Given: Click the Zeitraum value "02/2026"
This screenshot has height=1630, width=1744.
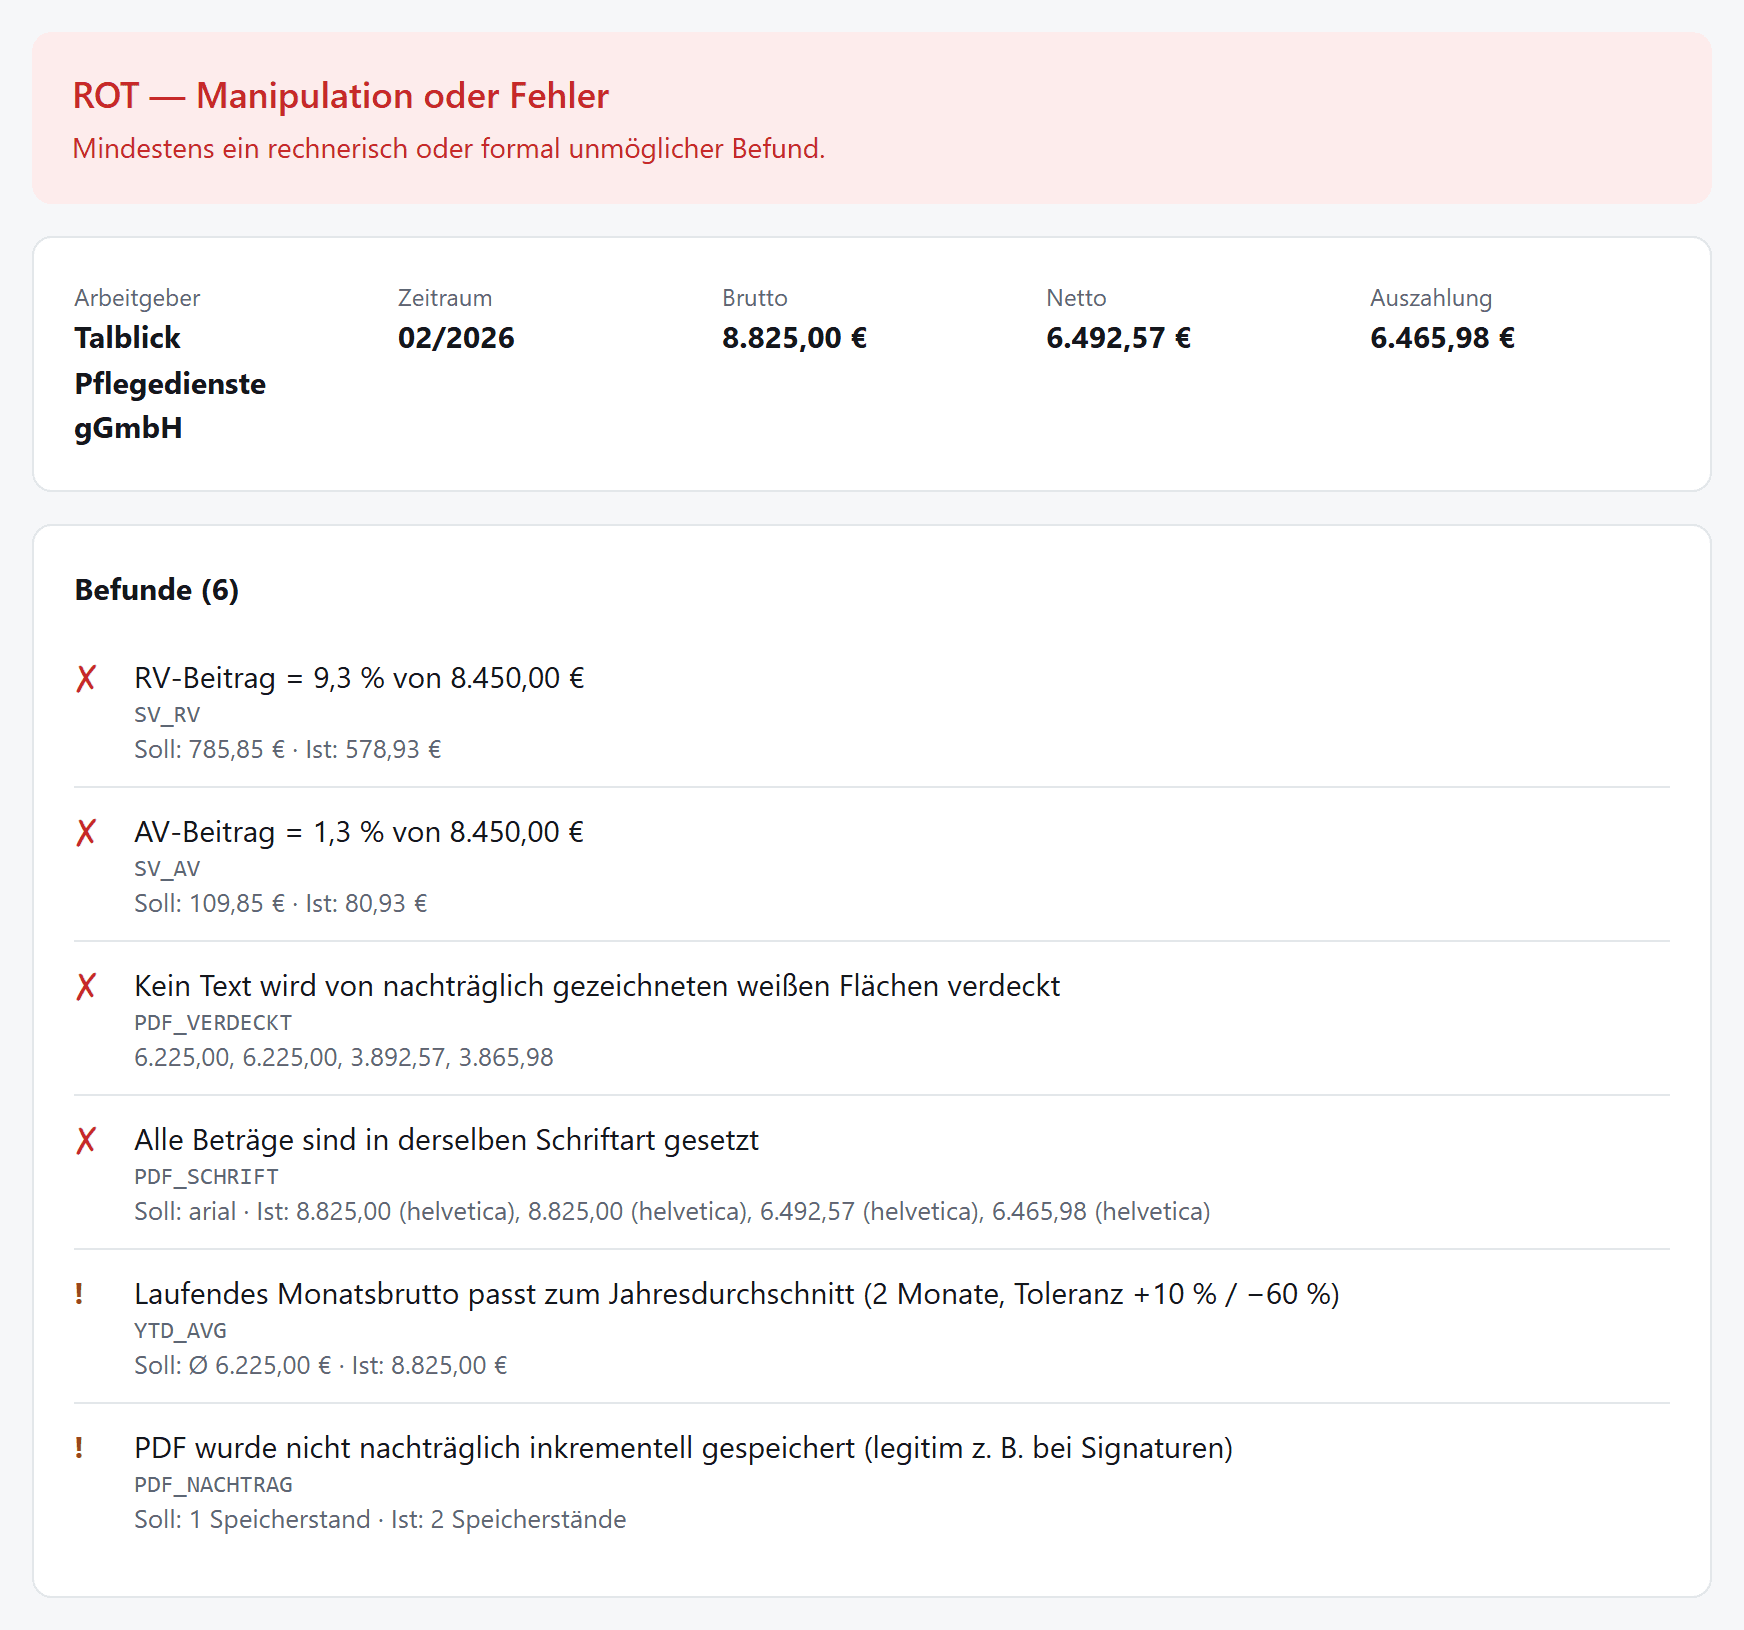Looking at the screenshot, I should (456, 338).
